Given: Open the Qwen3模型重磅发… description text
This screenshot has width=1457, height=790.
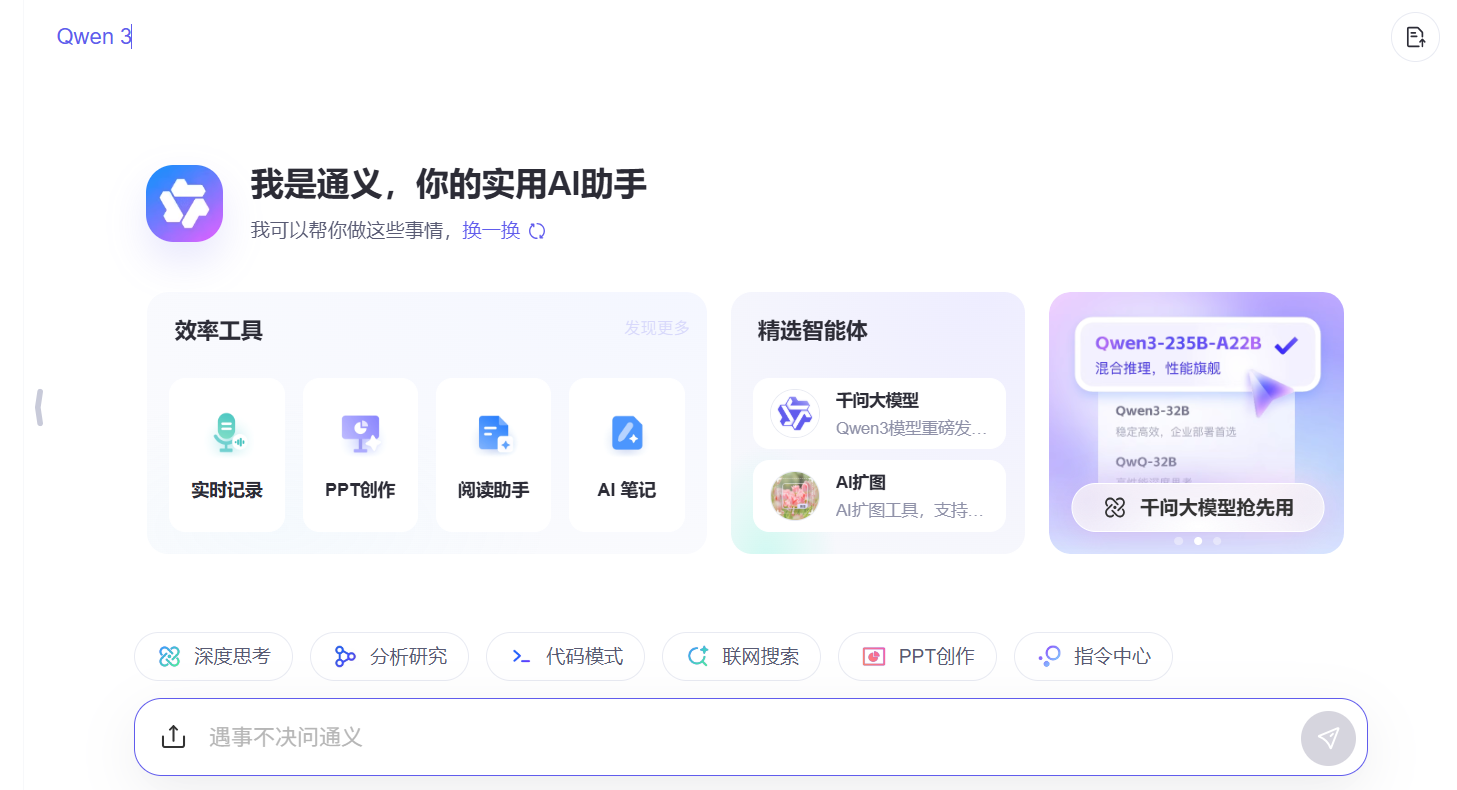Looking at the screenshot, I should [x=912, y=428].
